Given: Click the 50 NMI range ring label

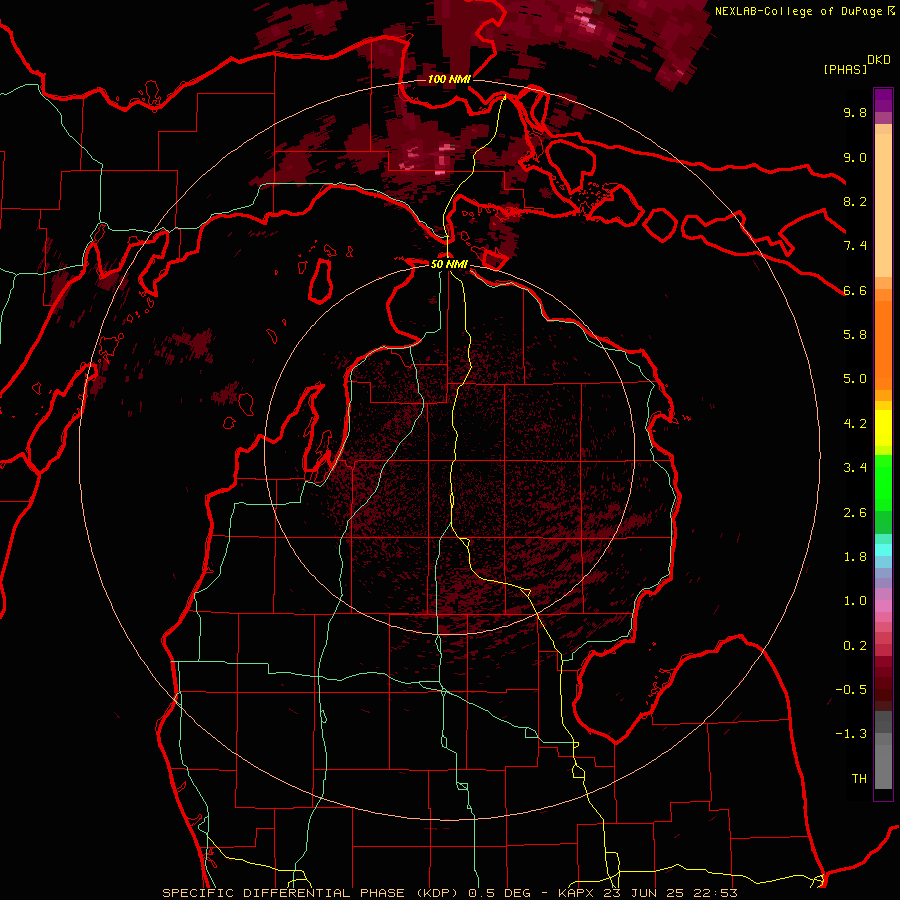Looking at the screenshot, I should pyautogui.click(x=449, y=264).
